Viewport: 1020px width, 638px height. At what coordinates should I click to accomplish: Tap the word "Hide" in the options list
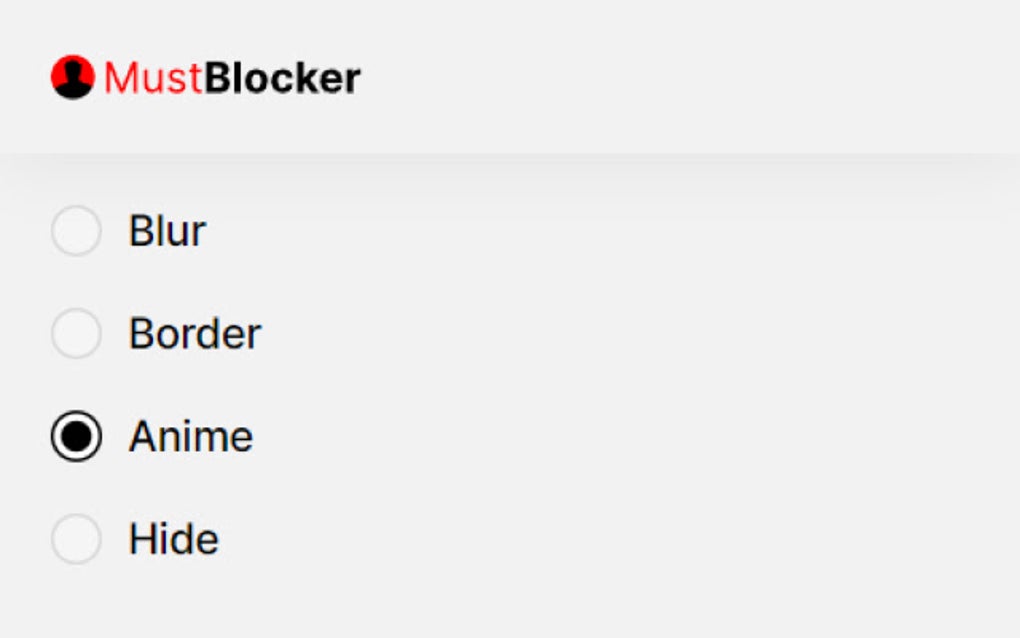(174, 539)
